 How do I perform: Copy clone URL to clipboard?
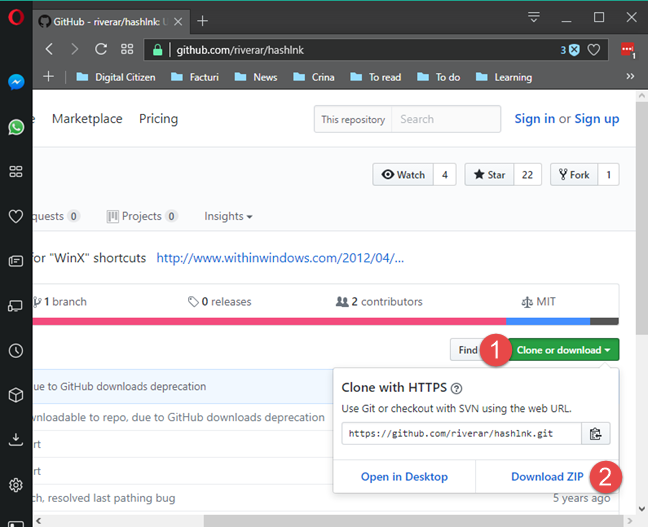596,434
